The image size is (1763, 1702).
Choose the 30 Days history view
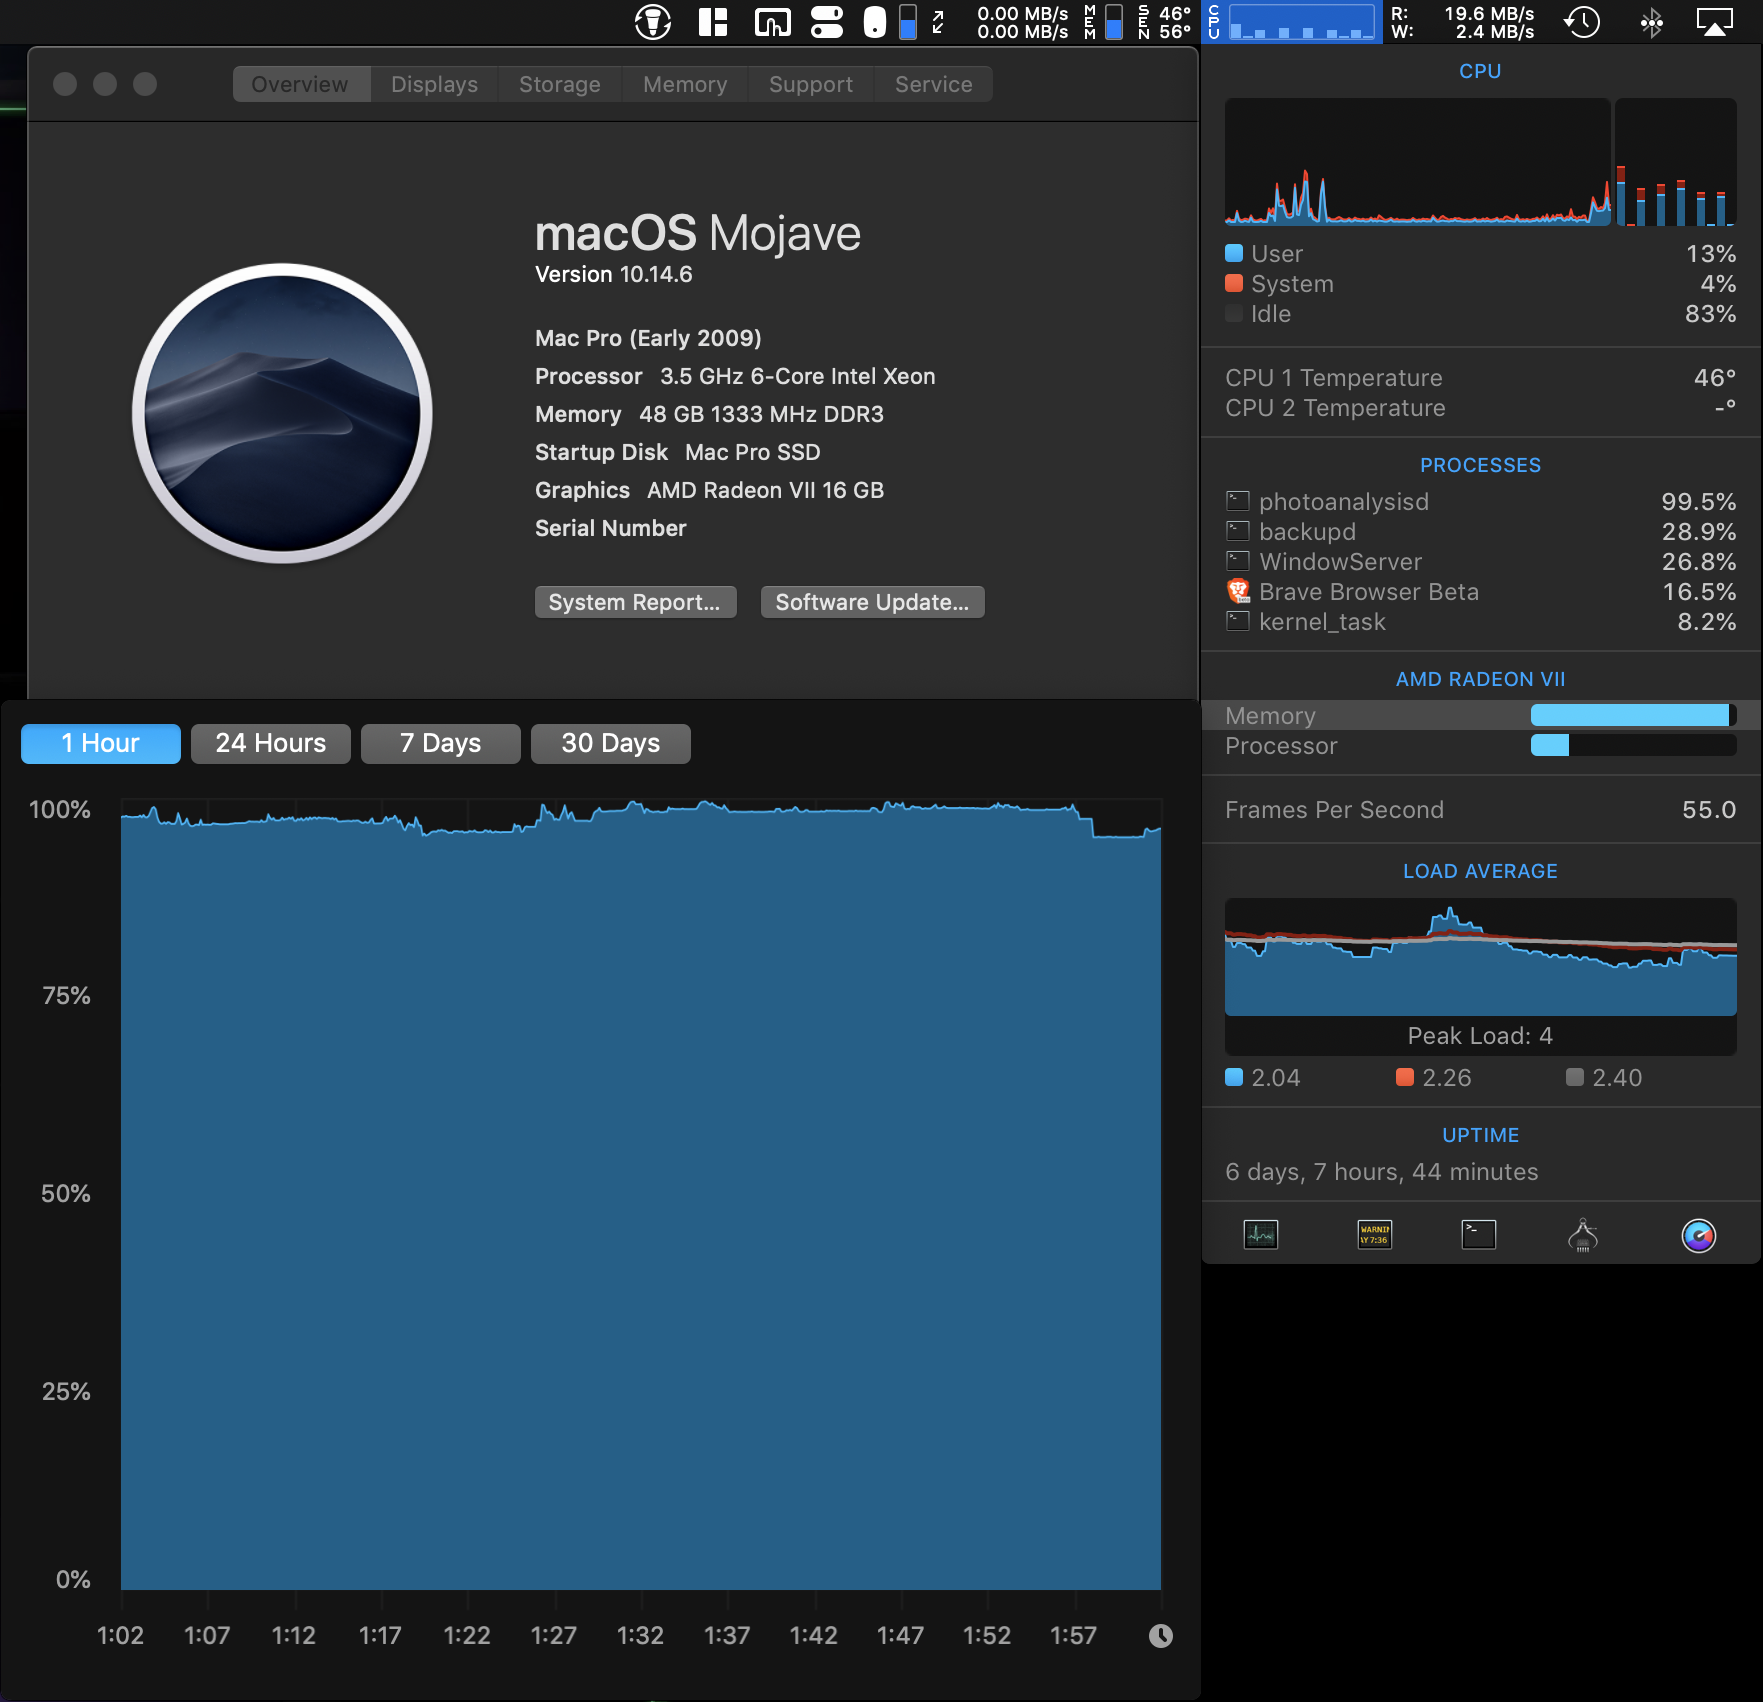click(x=610, y=743)
